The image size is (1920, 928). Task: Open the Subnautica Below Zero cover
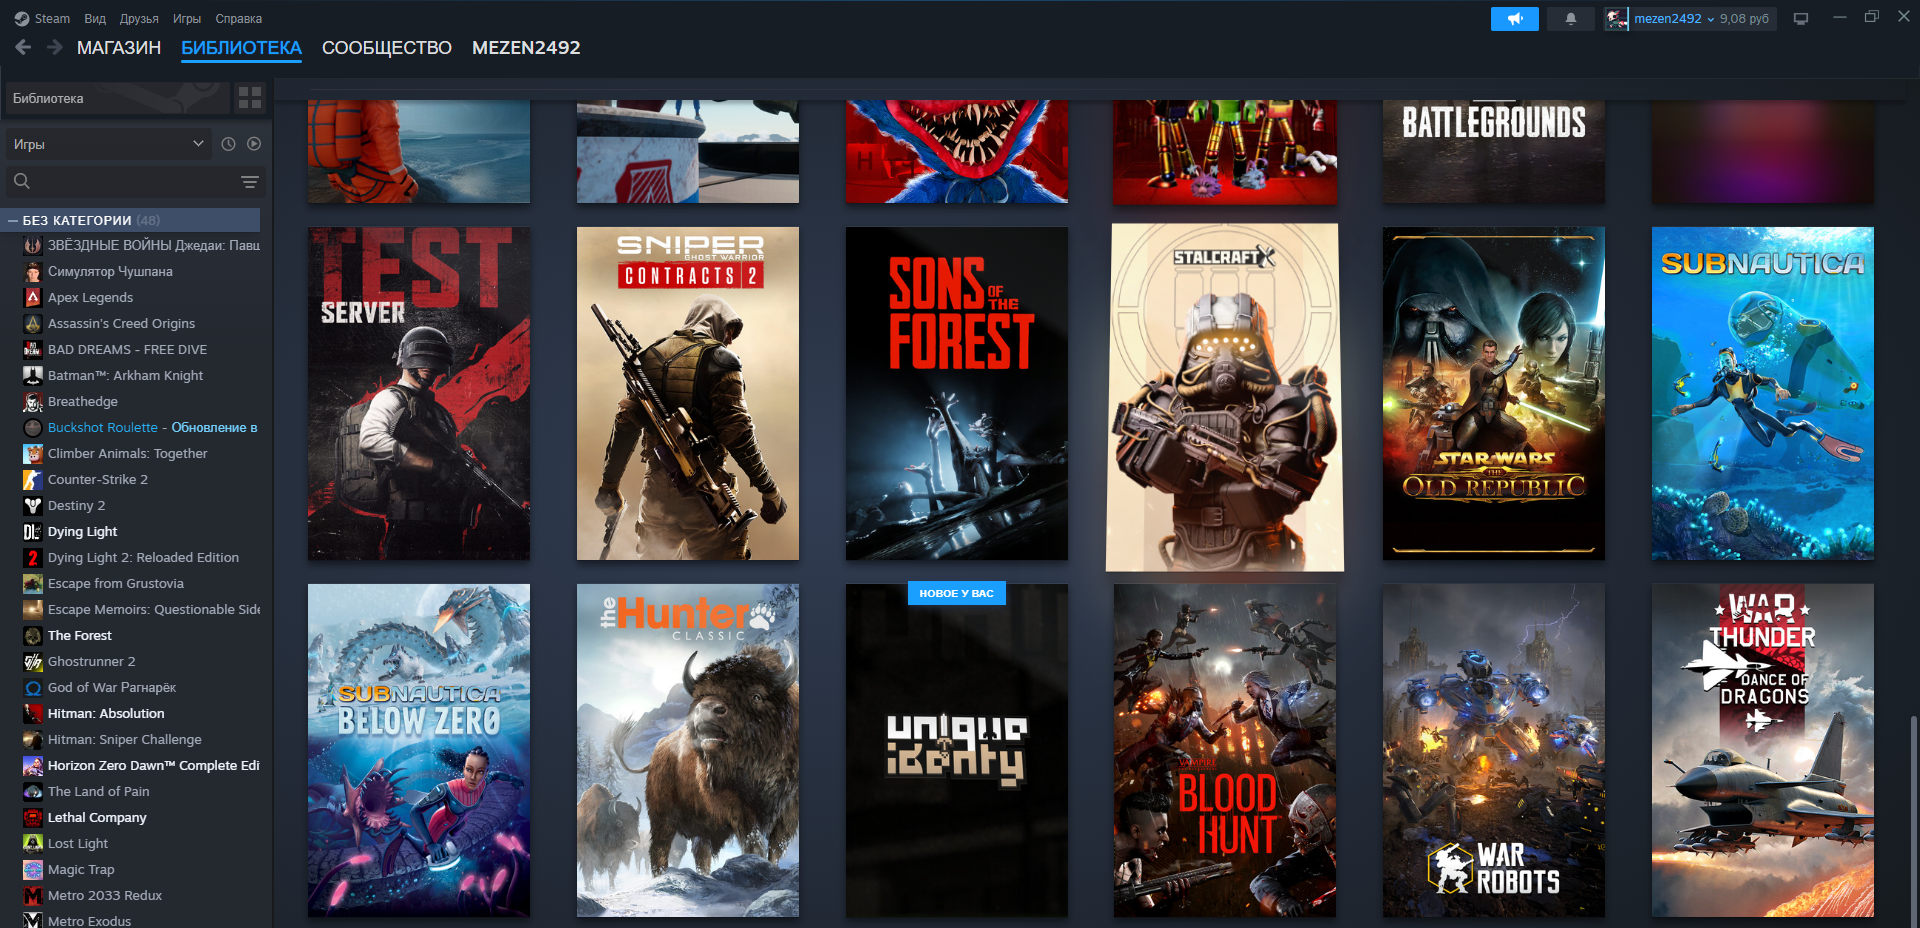click(x=419, y=750)
